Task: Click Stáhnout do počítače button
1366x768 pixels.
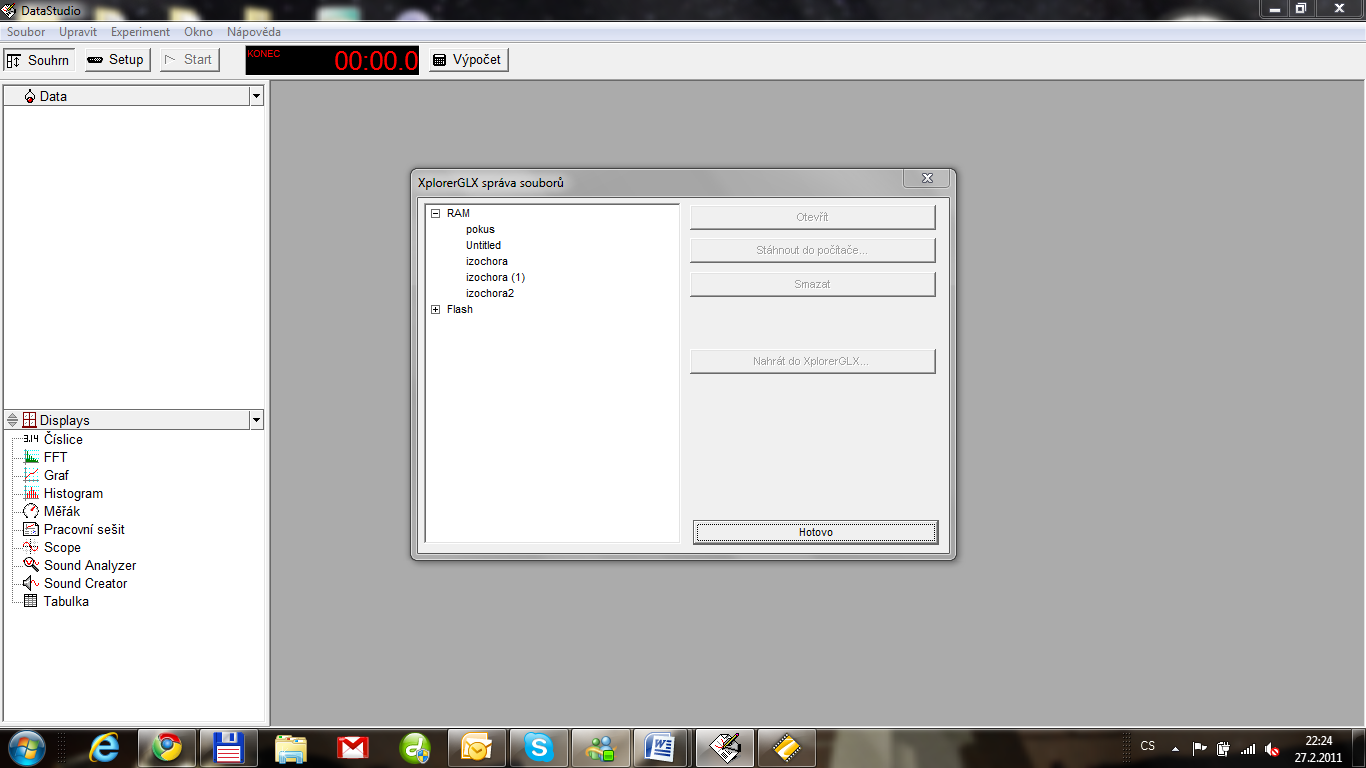Action: coord(812,250)
